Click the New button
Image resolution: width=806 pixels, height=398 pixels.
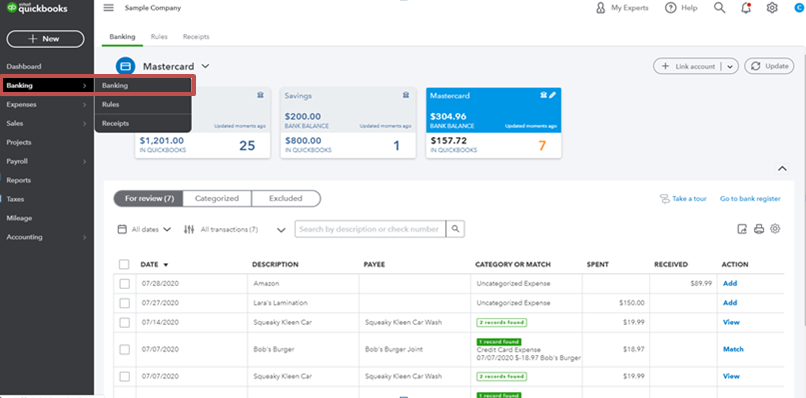[45, 39]
